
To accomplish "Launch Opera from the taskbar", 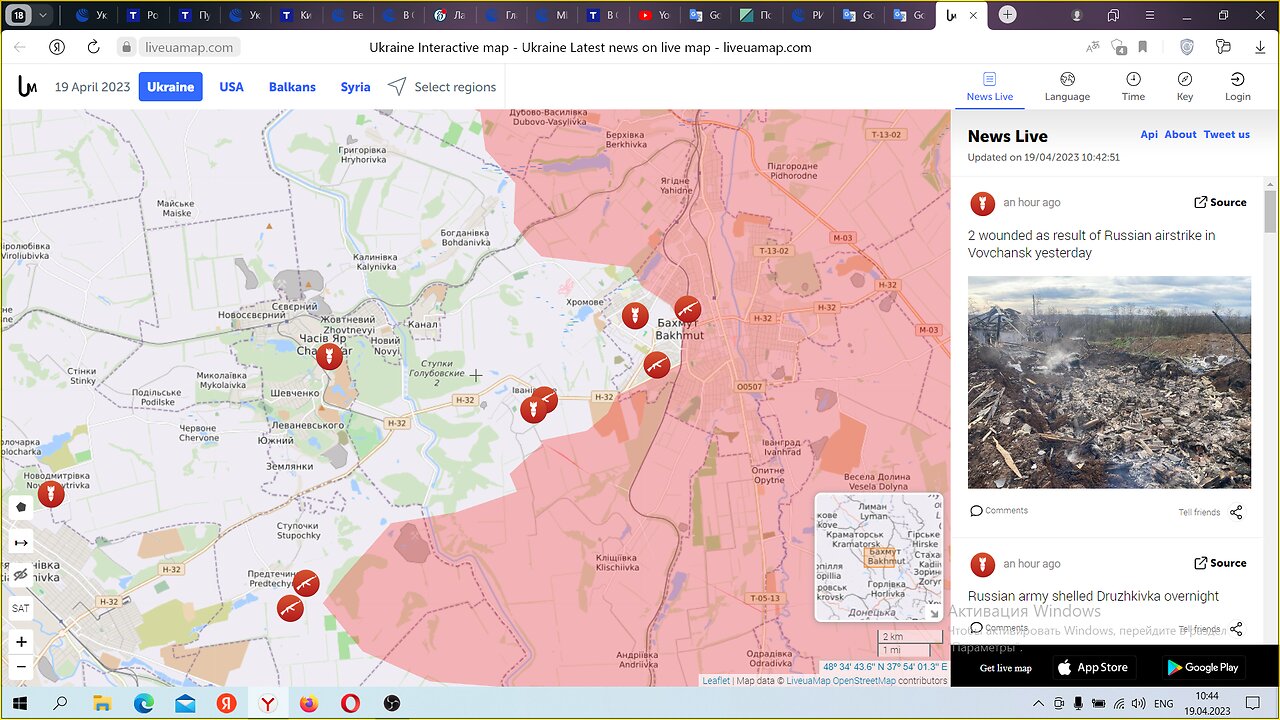I will click(350, 704).
